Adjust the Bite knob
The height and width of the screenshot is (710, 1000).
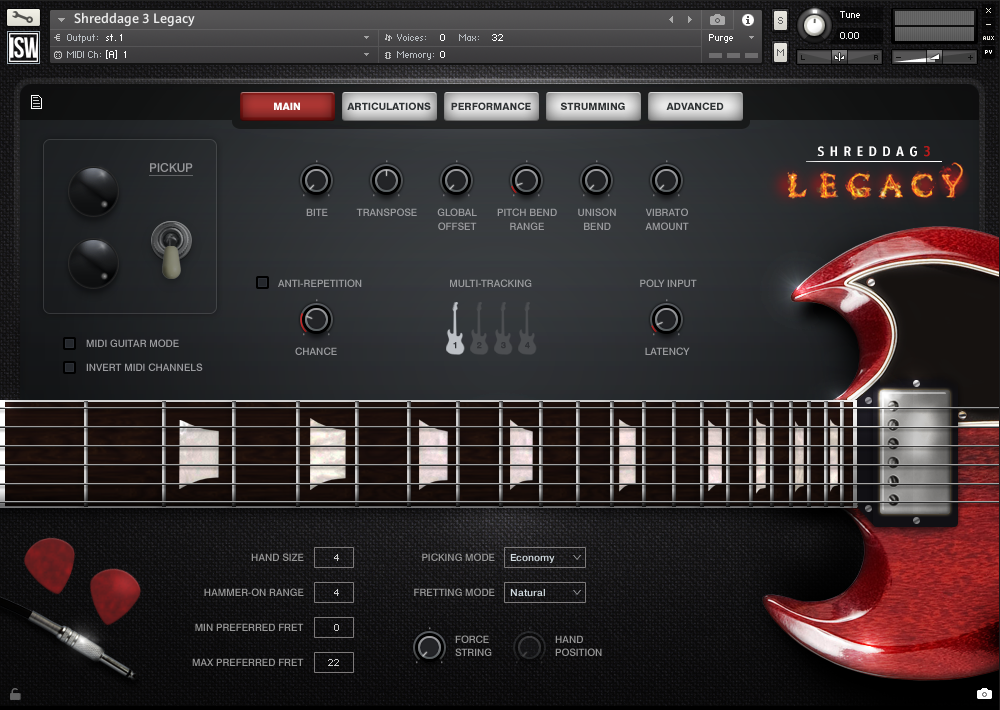[x=316, y=178]
